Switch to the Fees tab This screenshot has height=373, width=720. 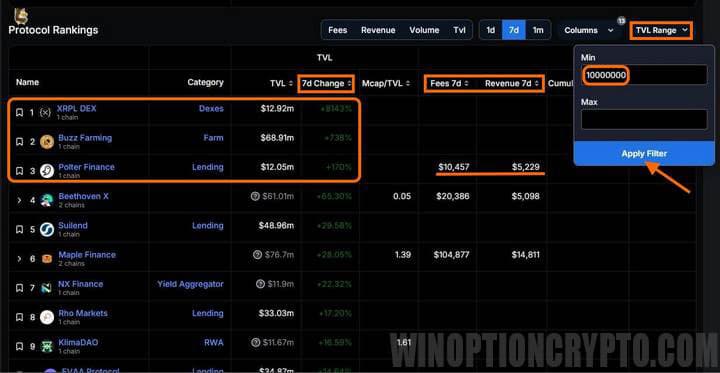(338, 30)
